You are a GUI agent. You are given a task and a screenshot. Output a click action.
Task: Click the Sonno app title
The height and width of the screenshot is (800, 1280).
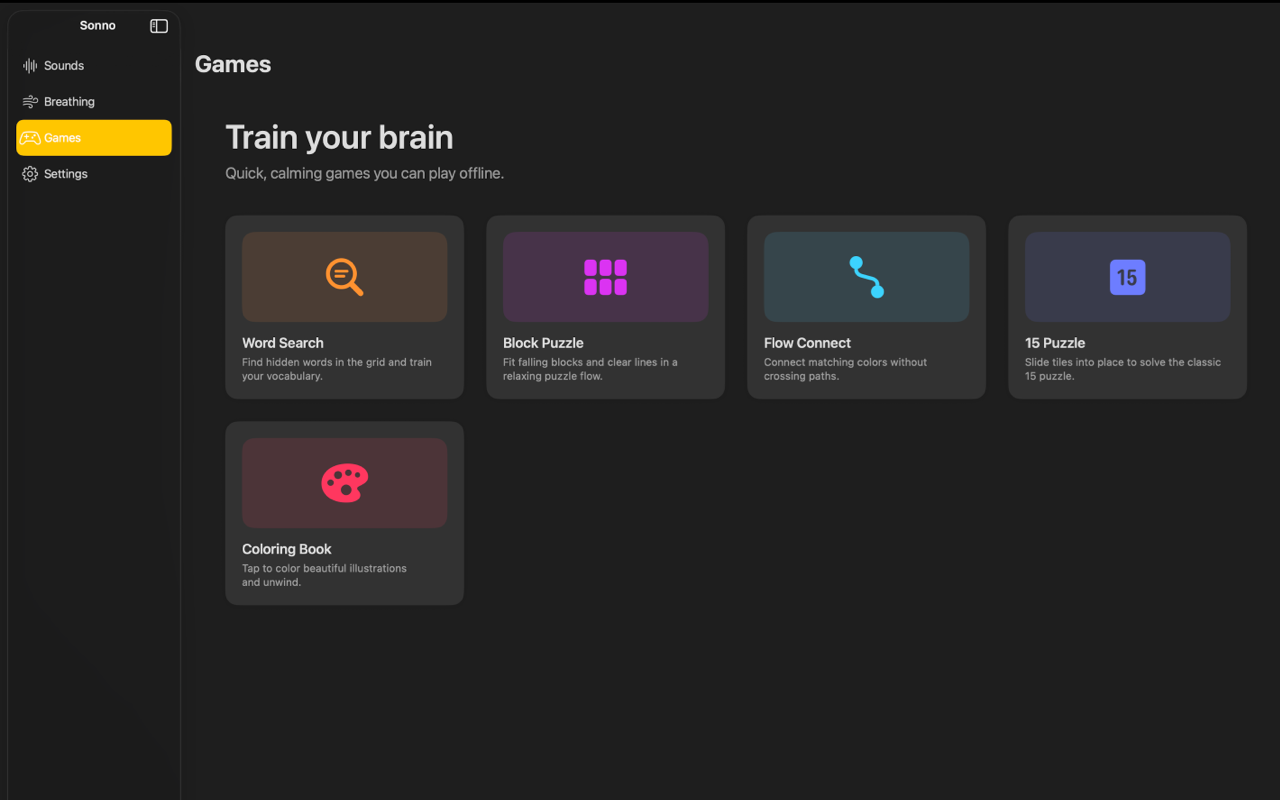click(x=98, y=26)
